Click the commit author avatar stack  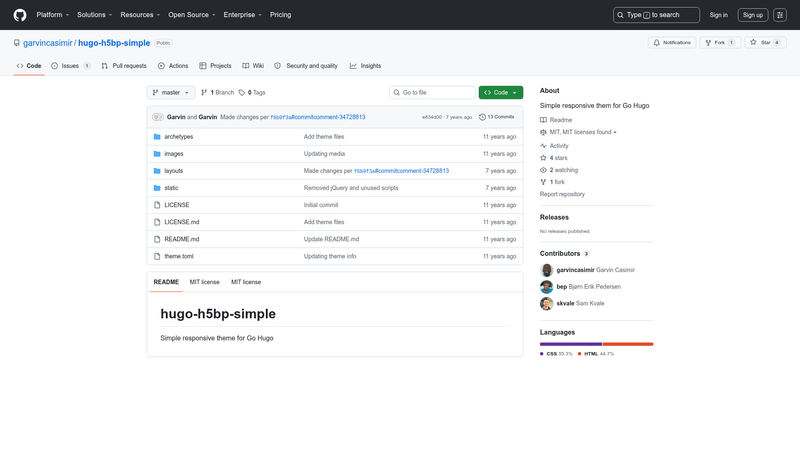point(158,117)
